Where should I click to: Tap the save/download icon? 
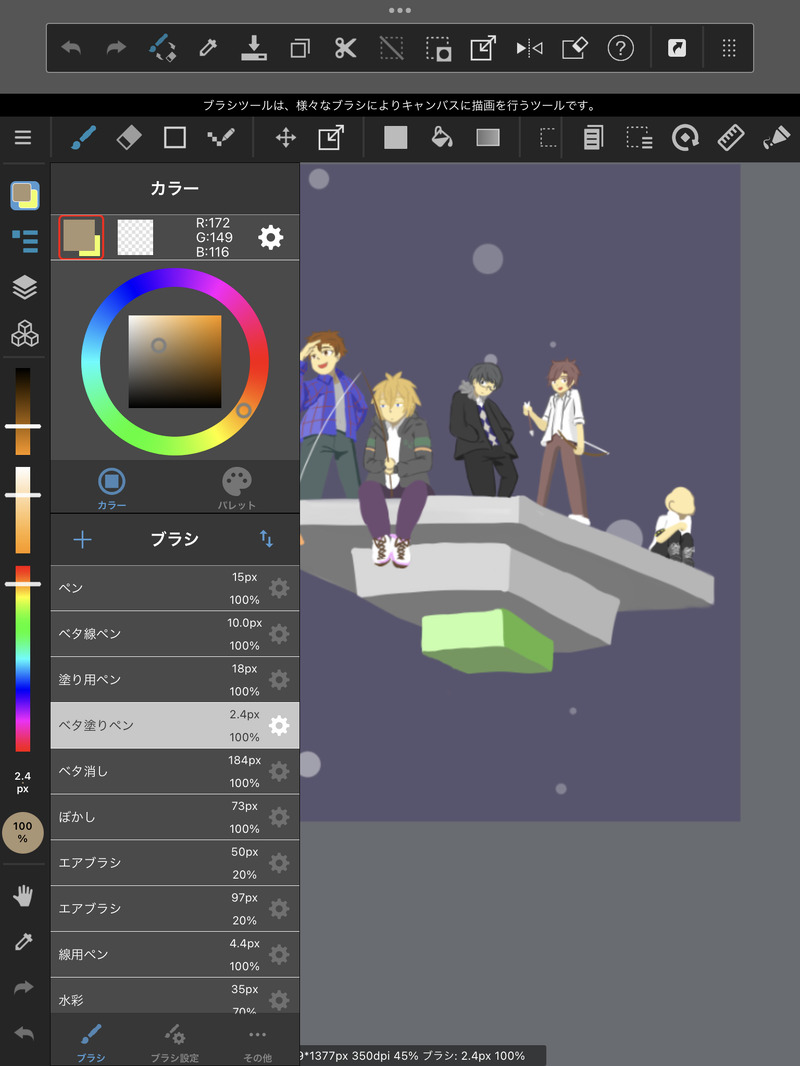click(x=254, y=48)
